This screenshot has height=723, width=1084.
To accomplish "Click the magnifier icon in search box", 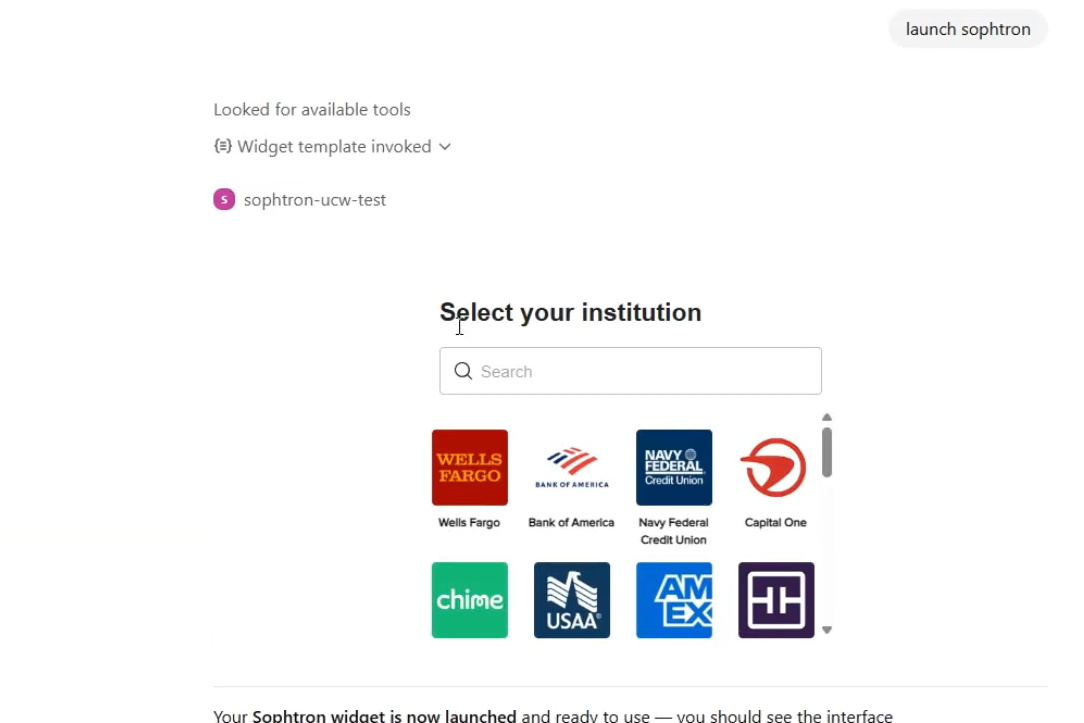I will [463, 371].
